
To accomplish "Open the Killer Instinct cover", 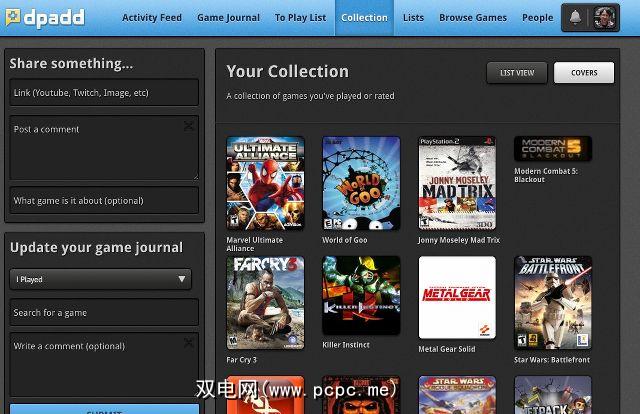I will coord(361,295).
